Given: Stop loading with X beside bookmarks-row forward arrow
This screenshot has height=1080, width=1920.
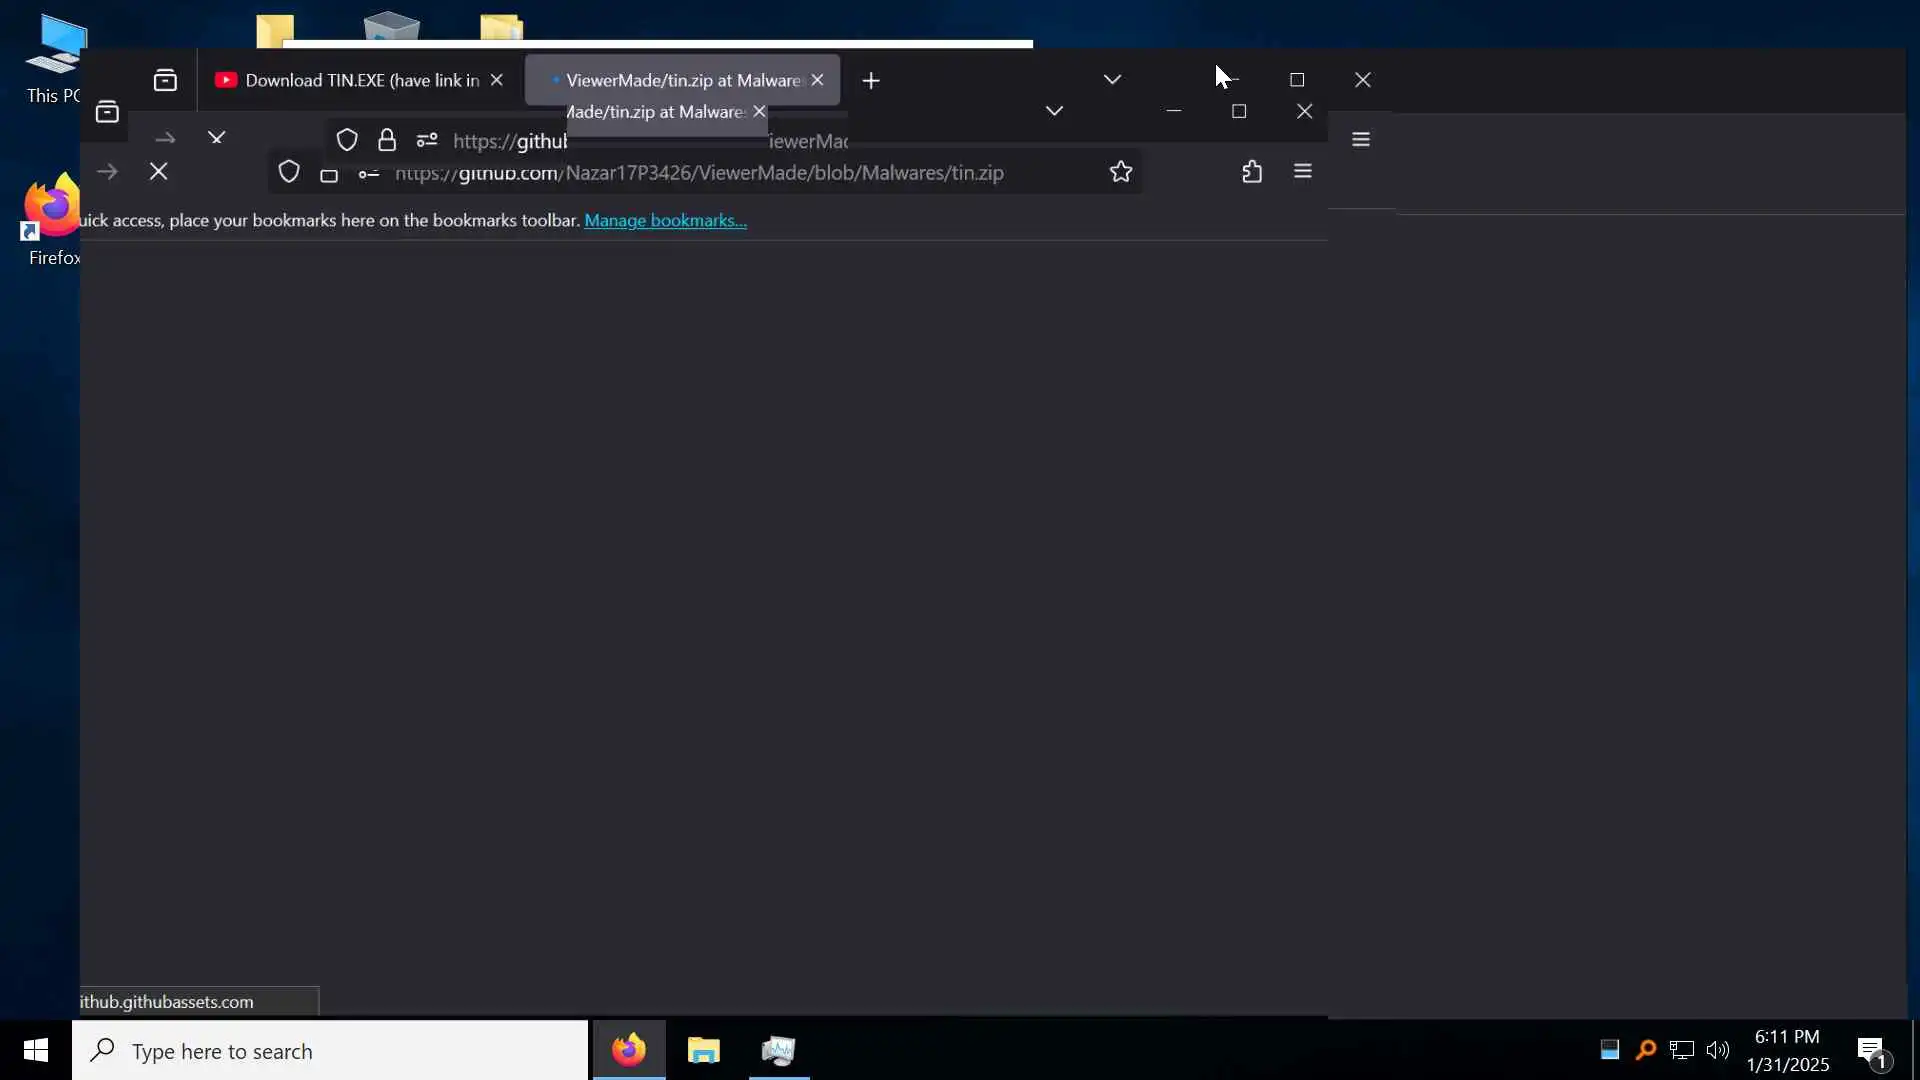Looking at the screenshot, I should pos(158,172).
